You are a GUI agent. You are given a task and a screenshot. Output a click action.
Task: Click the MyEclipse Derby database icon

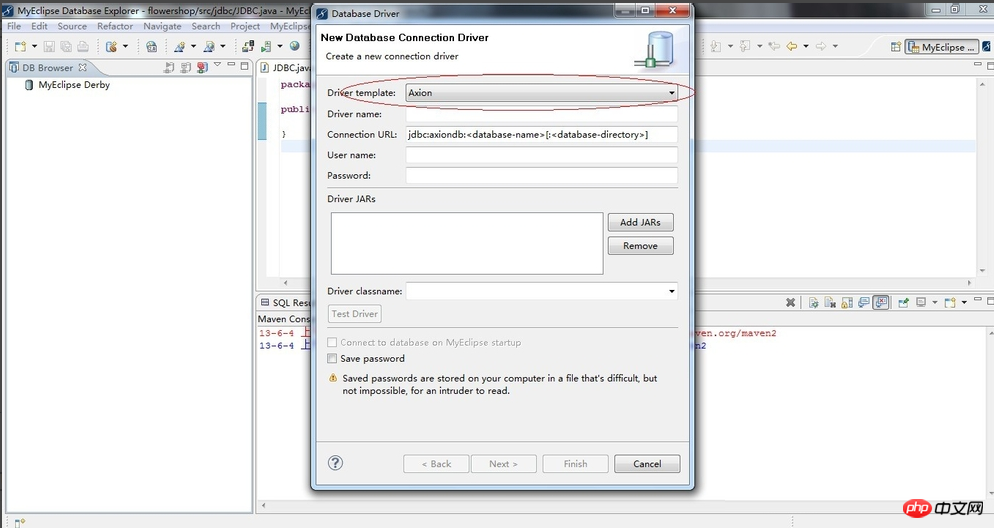(29, 86)
